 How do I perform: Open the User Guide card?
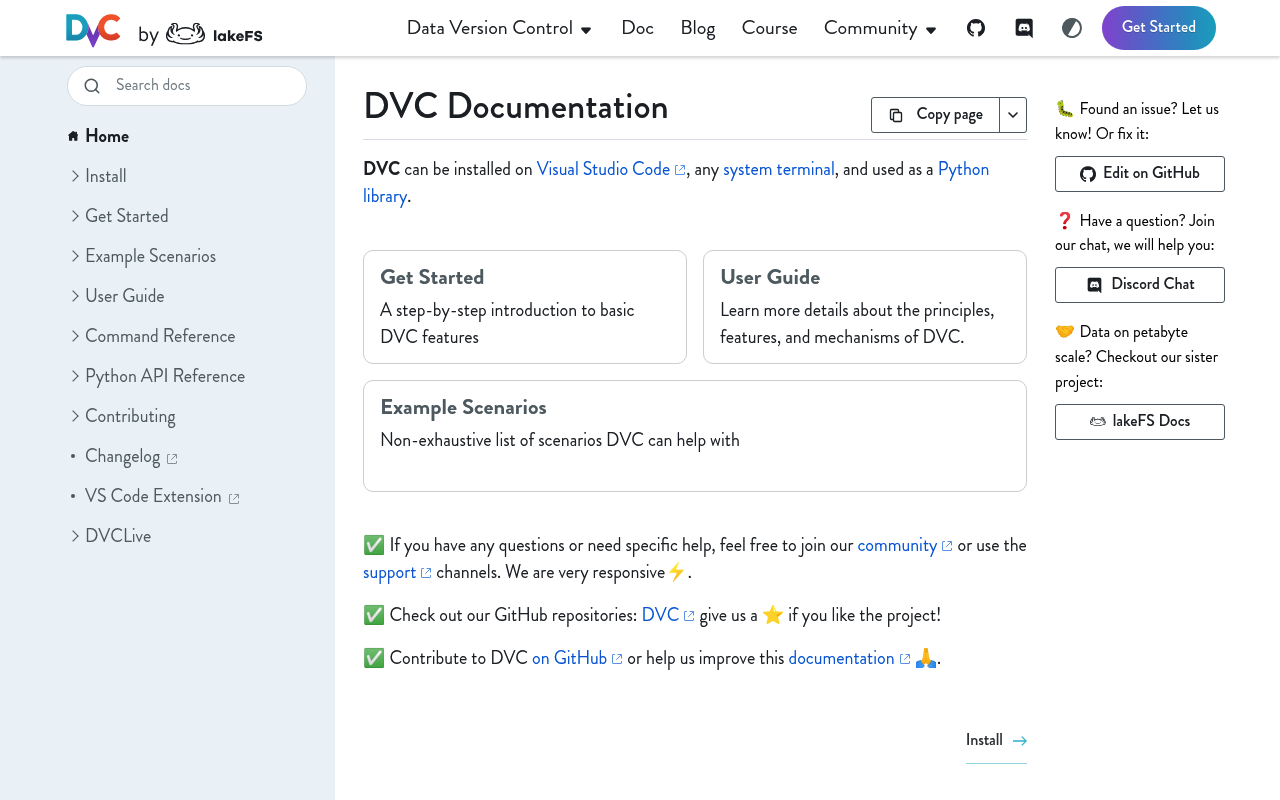pyautogui.click(x=865, y=307)
